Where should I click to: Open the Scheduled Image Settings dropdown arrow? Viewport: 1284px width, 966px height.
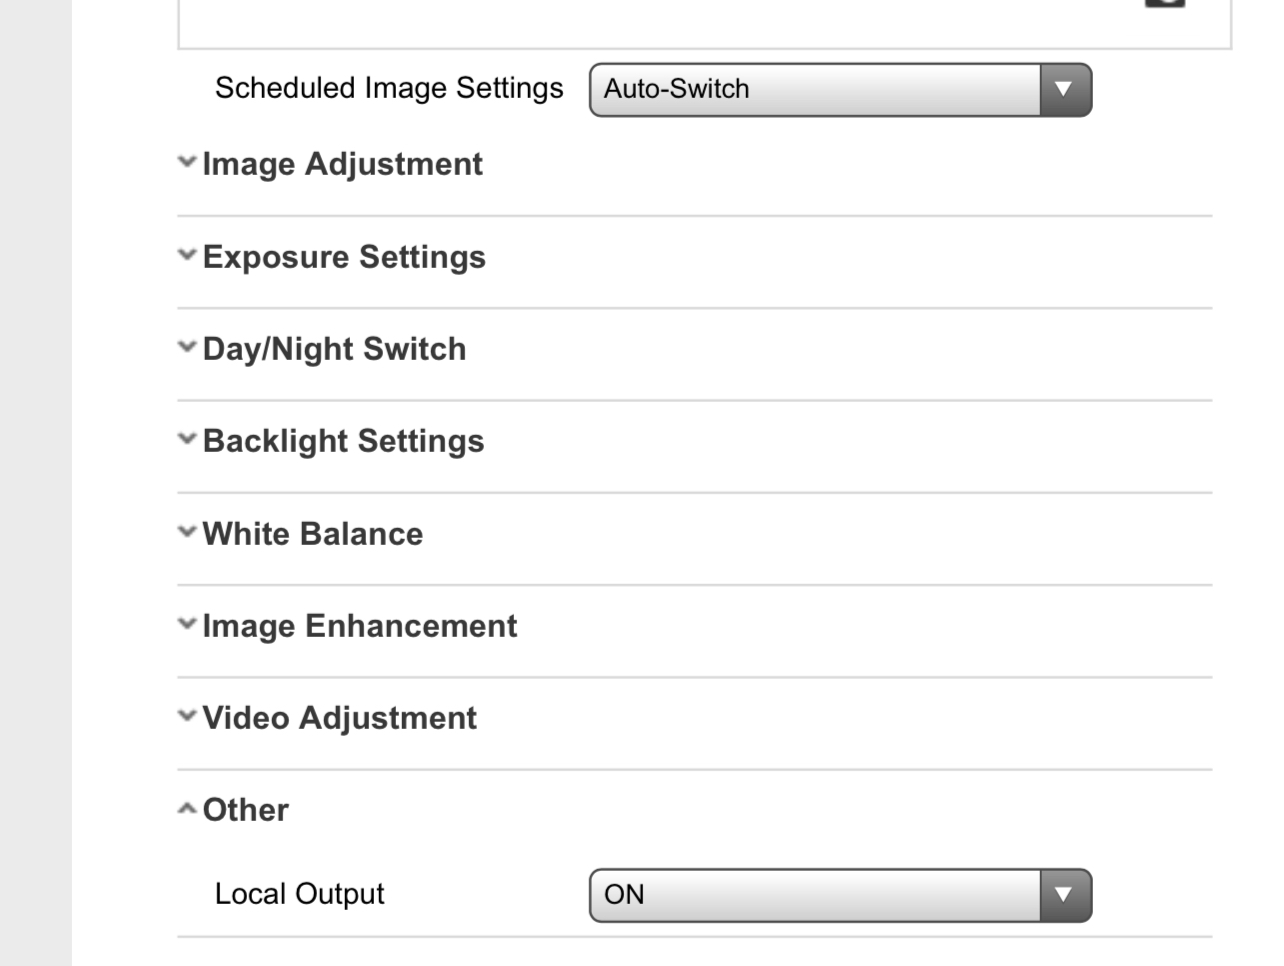click(1064, 90)
